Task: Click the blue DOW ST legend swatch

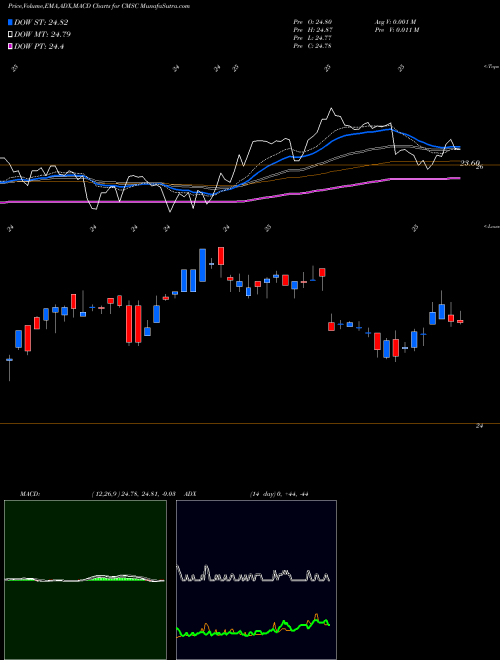Action: tap(10, 22)
